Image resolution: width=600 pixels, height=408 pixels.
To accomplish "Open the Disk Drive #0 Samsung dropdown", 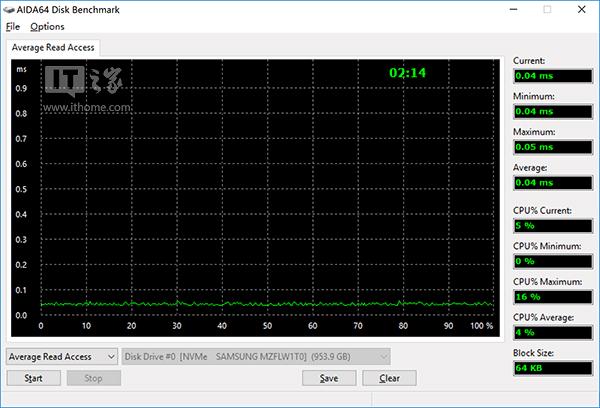I will pos(256,357).
